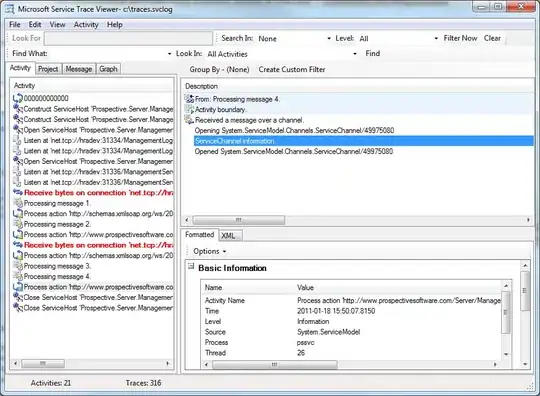The width and height of the screenshot is (540, 396).
Task: Expand the Level filter dropdown
Action: point(436,39)
